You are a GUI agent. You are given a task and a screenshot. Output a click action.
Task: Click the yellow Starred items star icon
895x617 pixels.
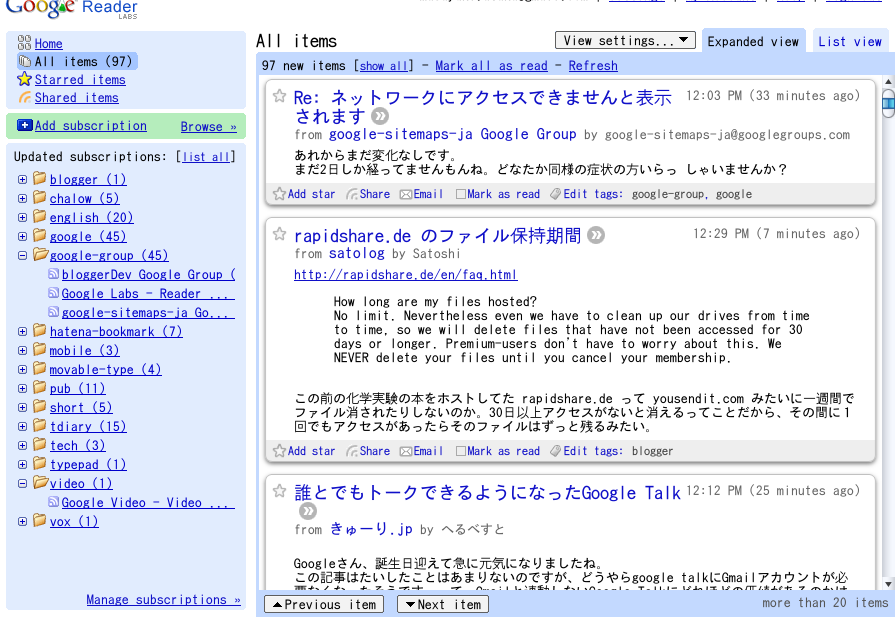24,79
